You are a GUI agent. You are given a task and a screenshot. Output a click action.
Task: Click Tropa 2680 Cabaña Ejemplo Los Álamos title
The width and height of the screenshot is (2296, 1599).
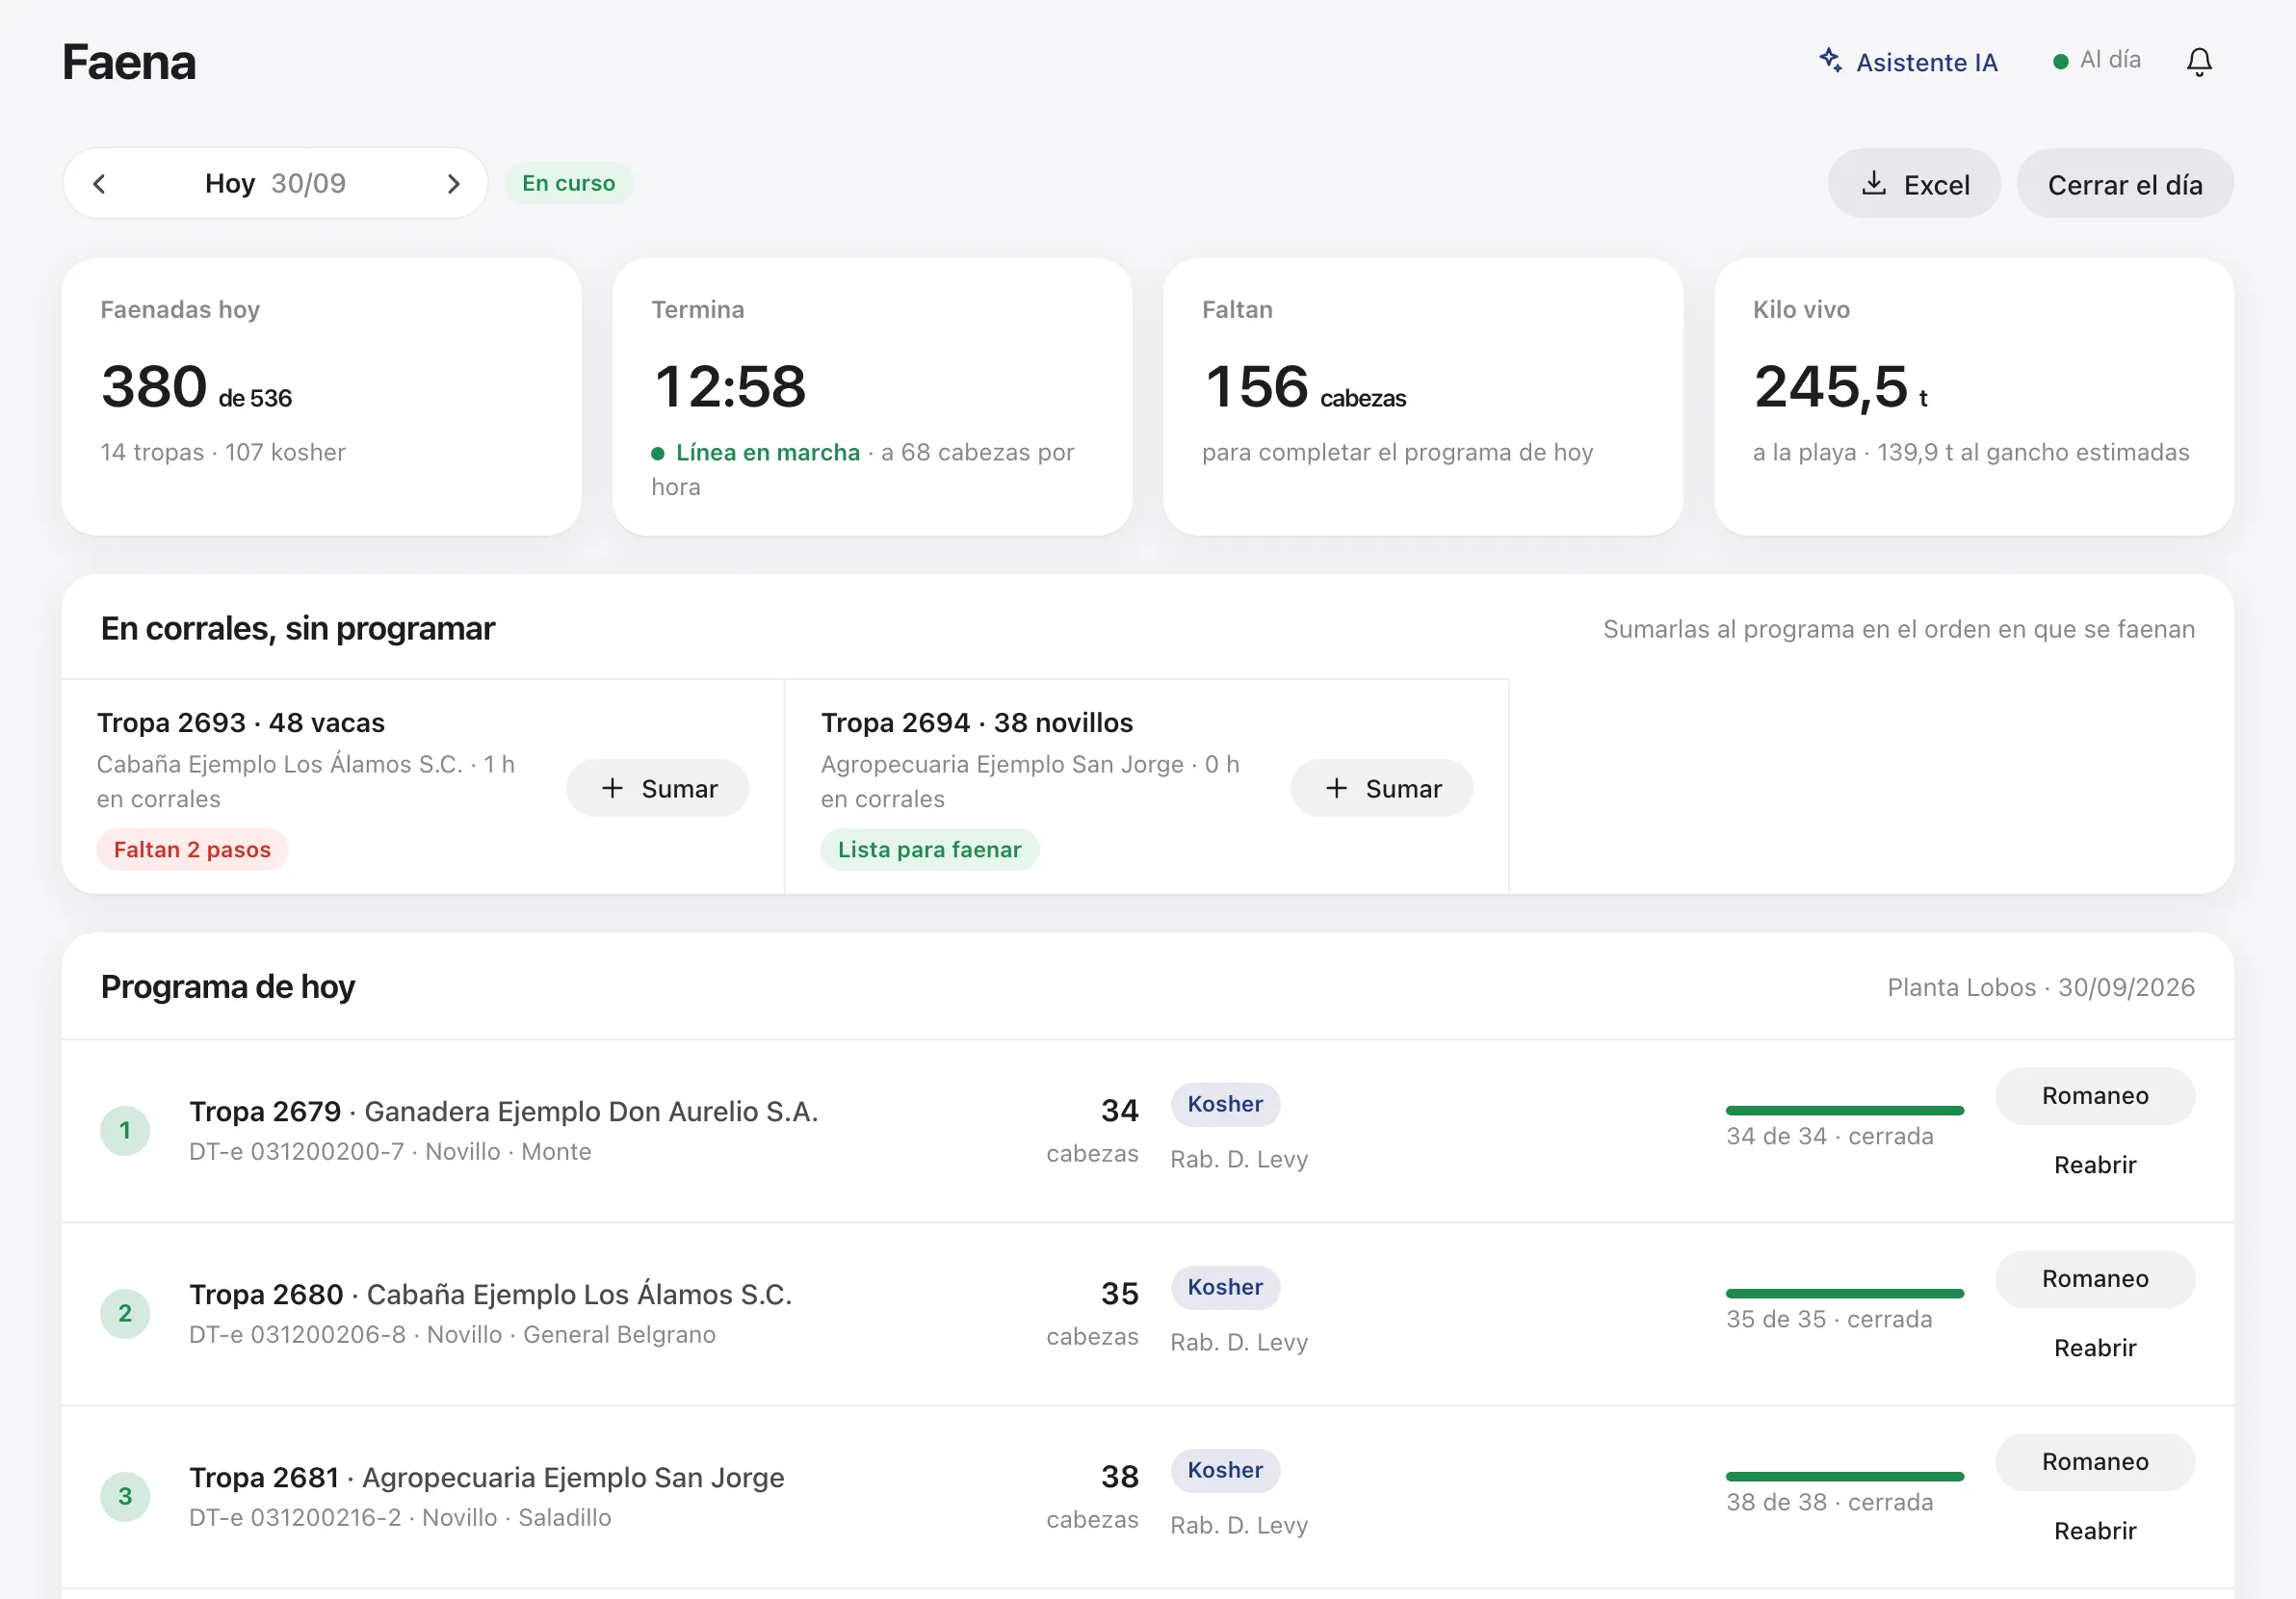(x=491, y=1294)
